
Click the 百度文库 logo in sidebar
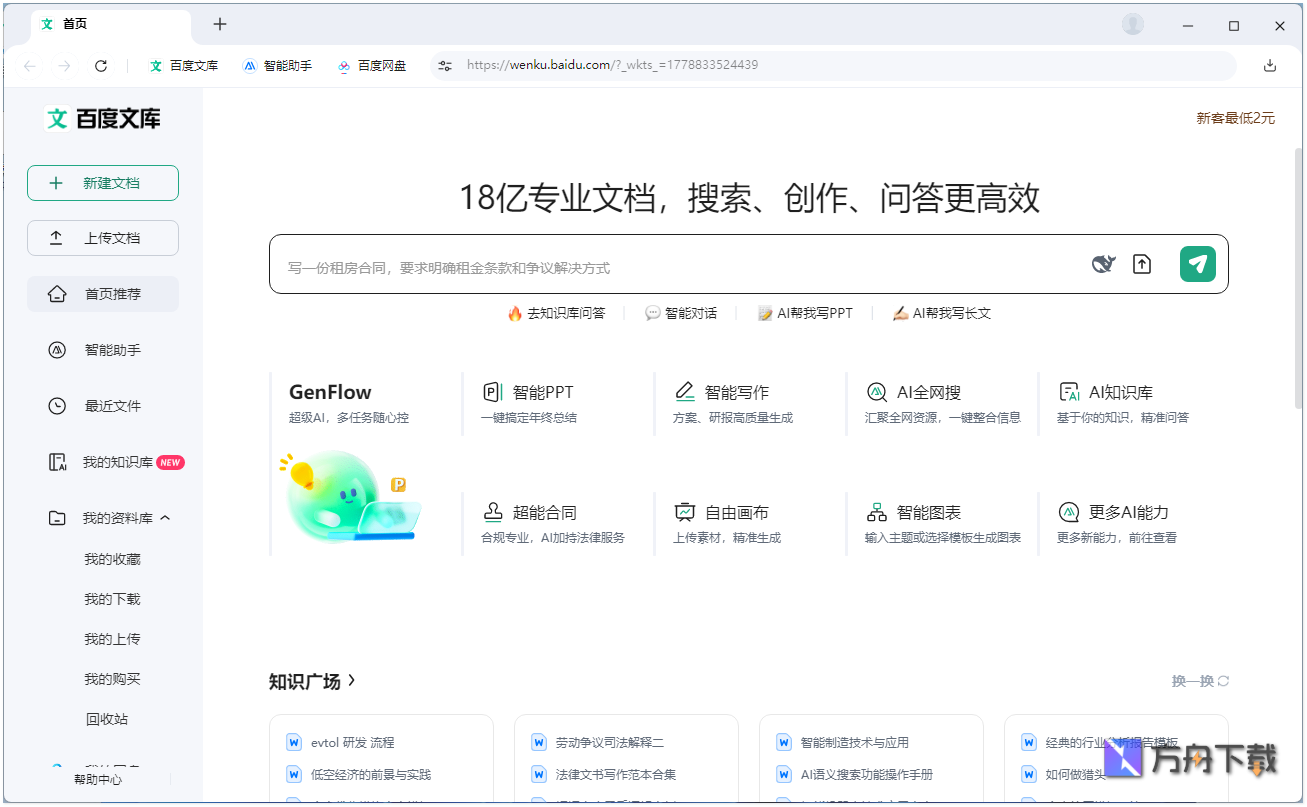[104, 119]
